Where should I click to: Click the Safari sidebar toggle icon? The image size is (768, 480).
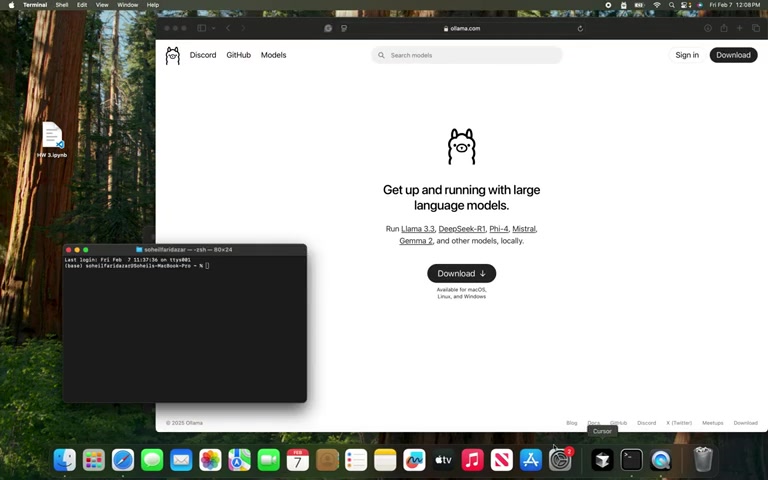(x=201, y=28)
